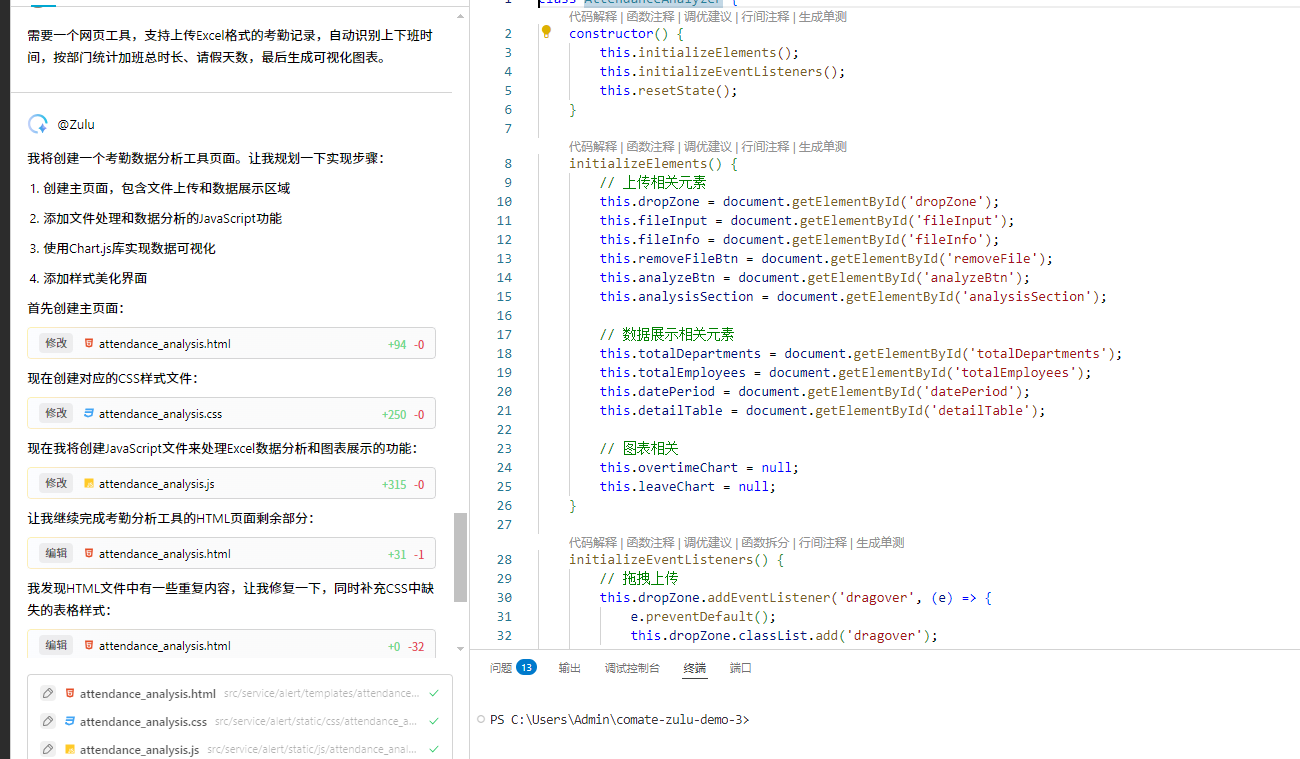
Task: Click 生成单测 above initializeEventListeners
Action: click(880, 543)
